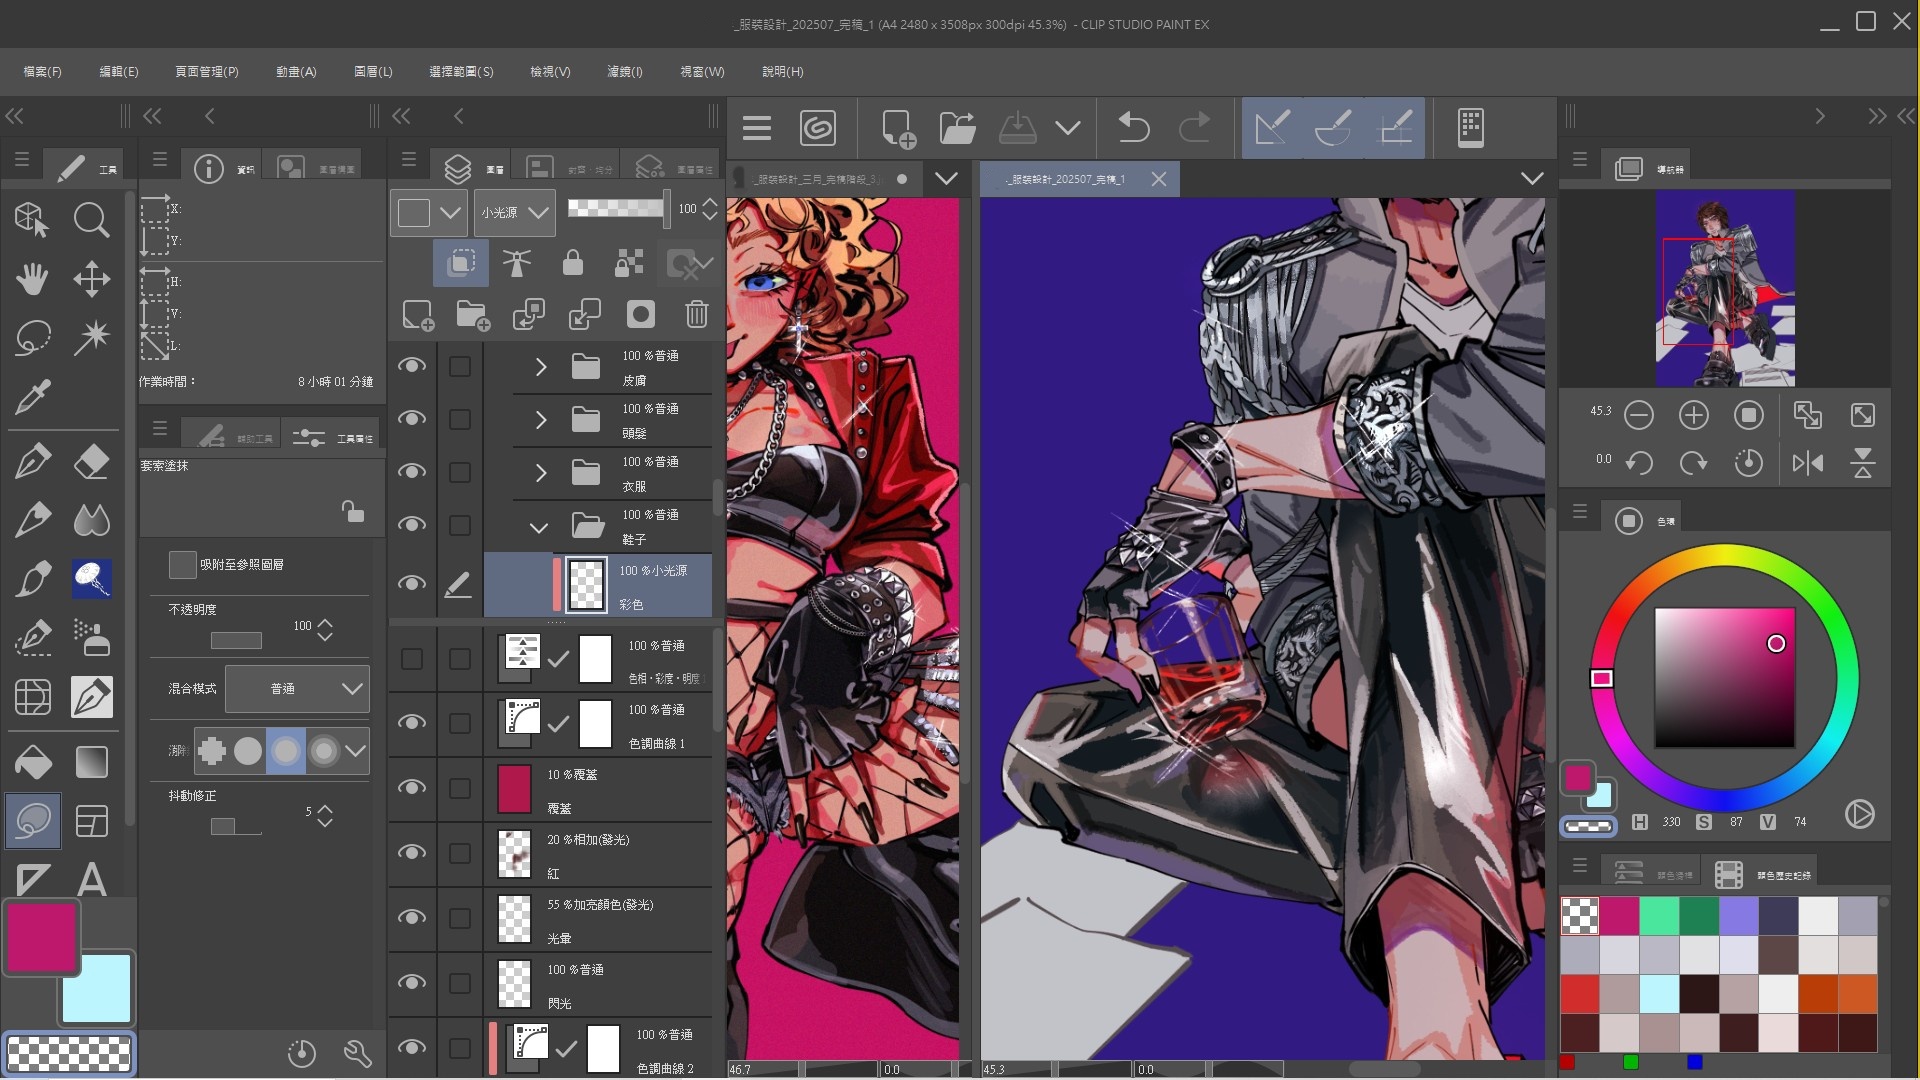Select the 彩色 layer row
This screenshot has width=1920, height=1080.
(x=598, y=585)
